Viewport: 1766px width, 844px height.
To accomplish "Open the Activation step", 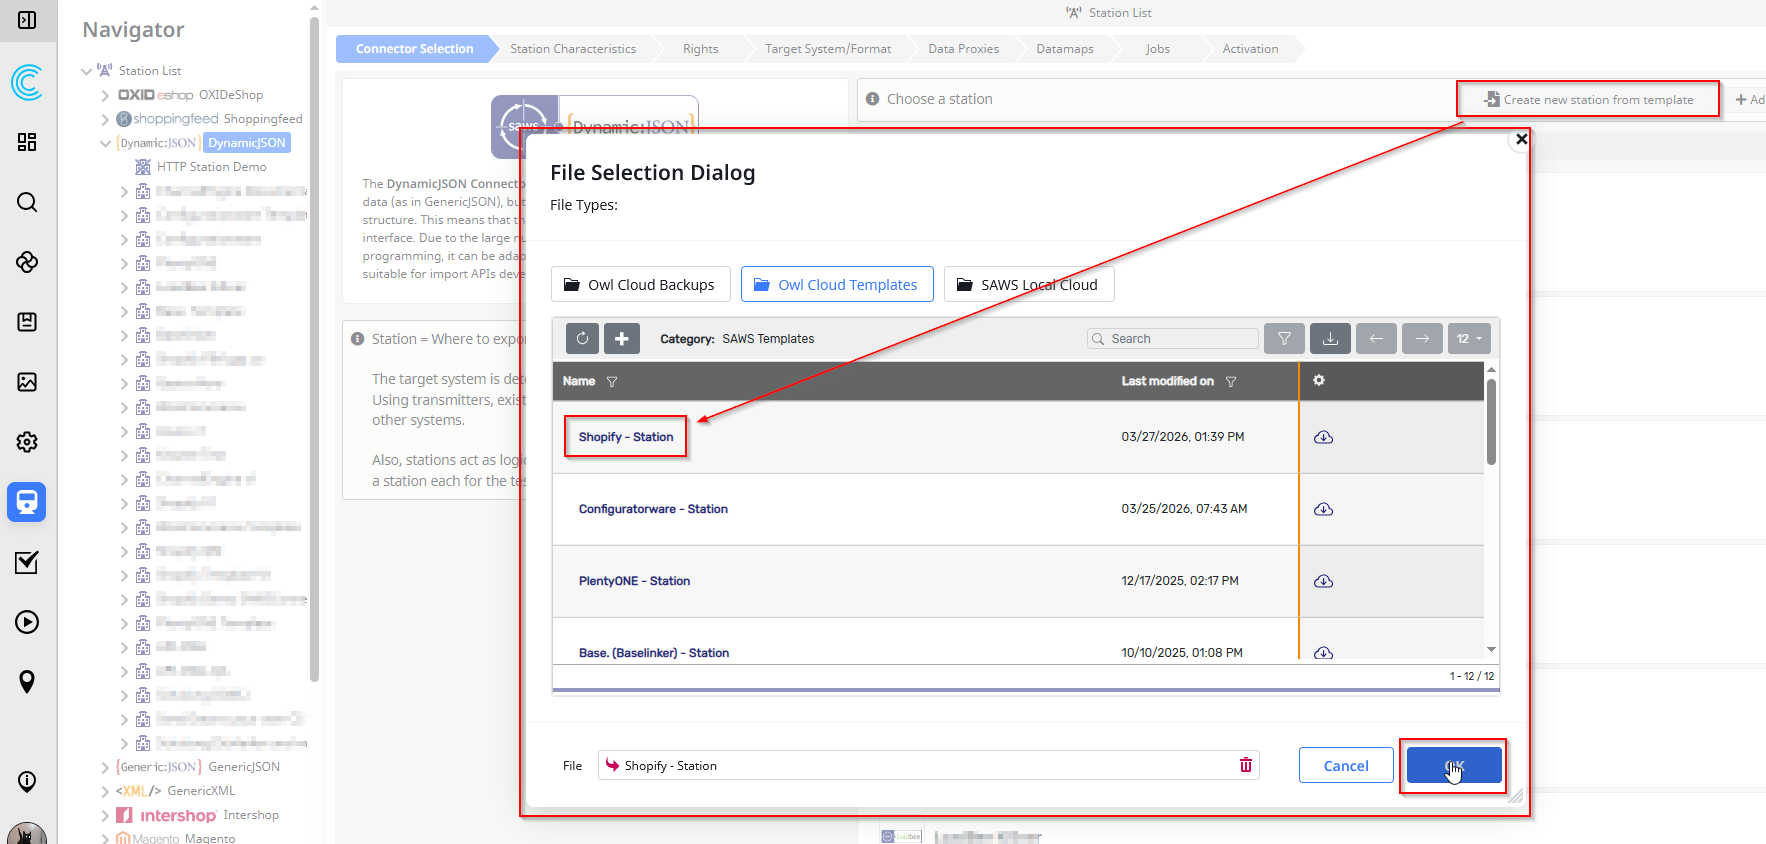I will point(1250,49).
